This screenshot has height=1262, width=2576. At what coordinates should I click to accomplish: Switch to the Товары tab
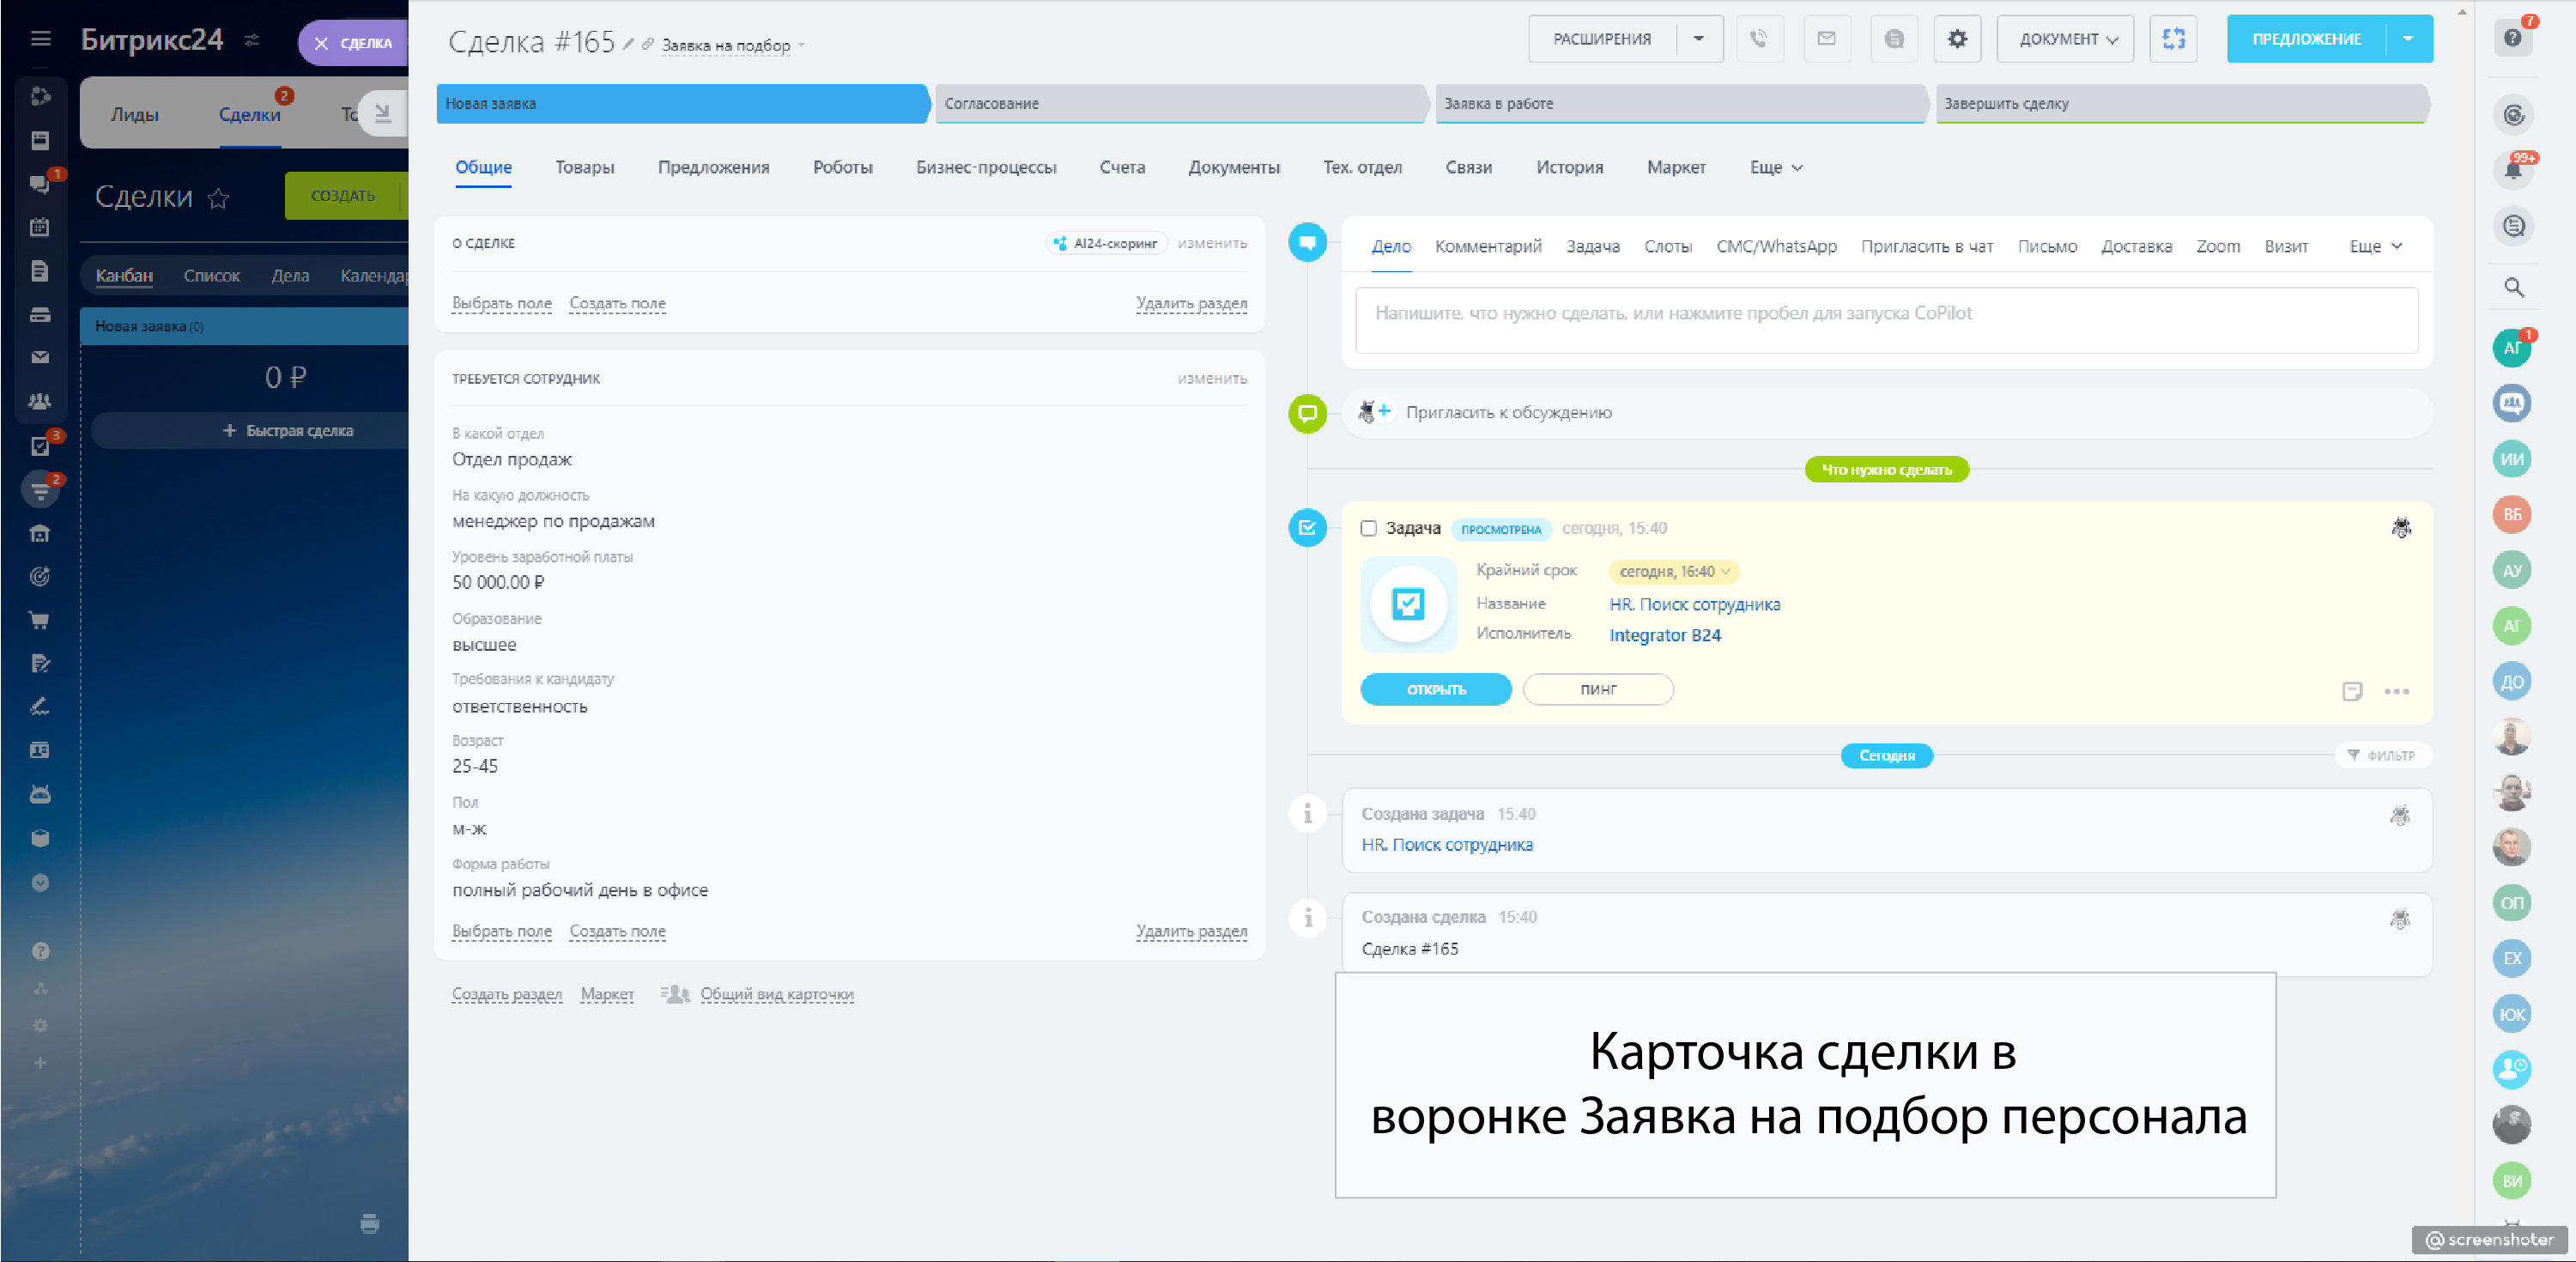click(x=584, y=167)
